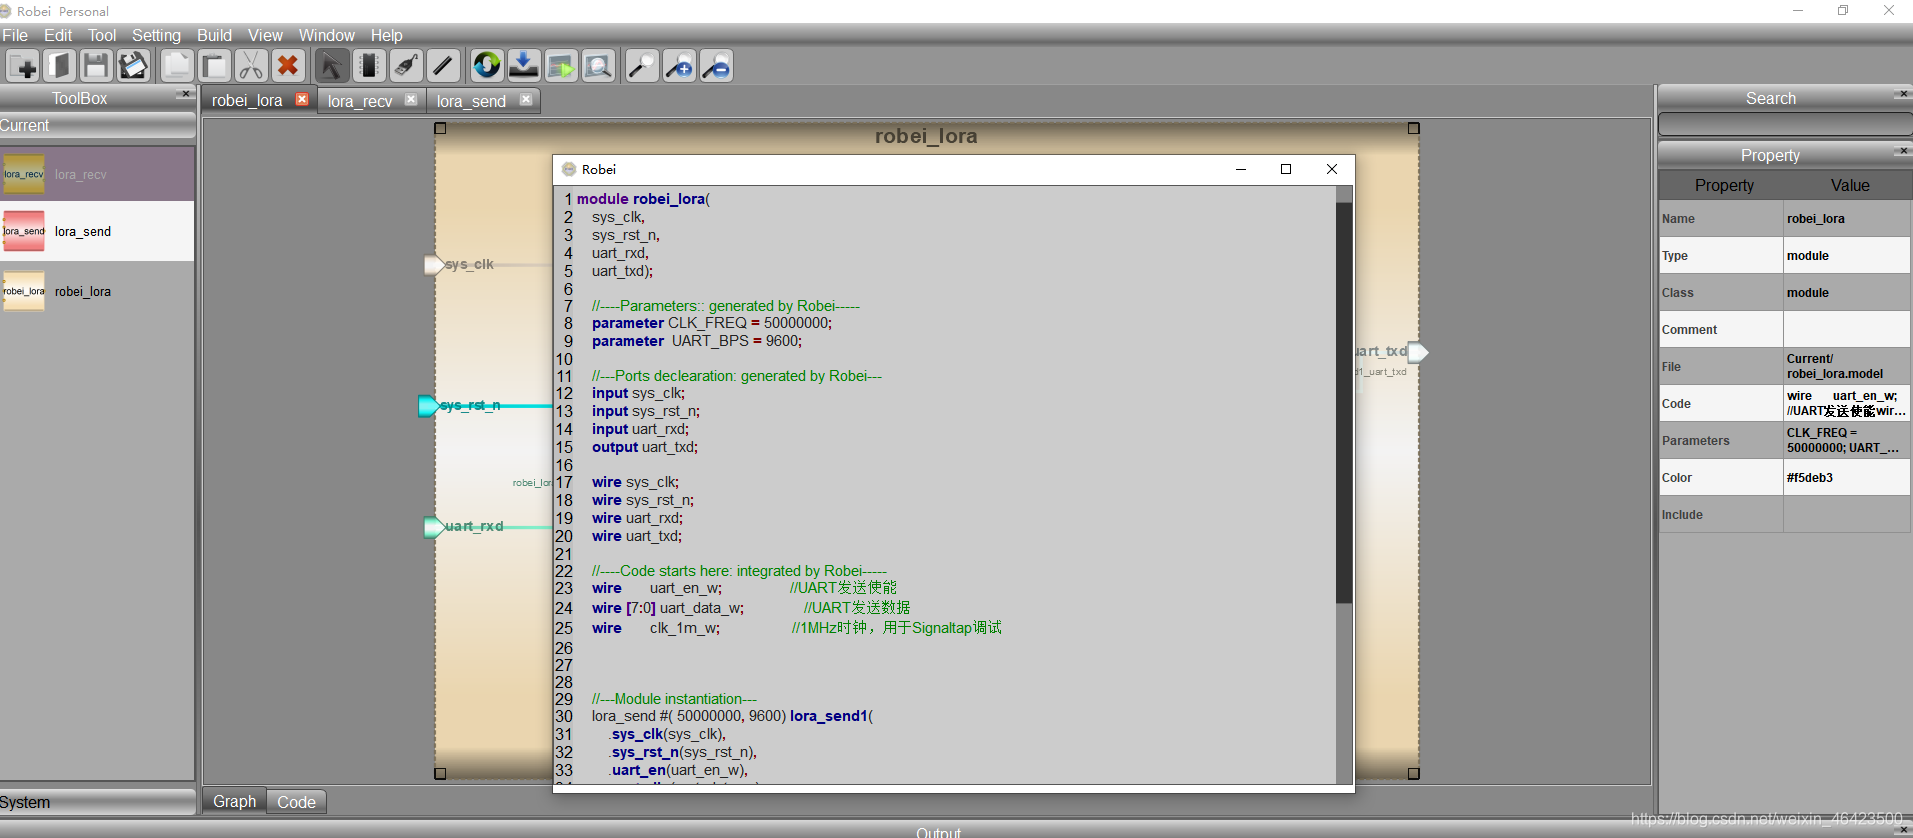Screen dimensions: 1913x838
Task: Open the File menu
Action: [x=15, y=35]
